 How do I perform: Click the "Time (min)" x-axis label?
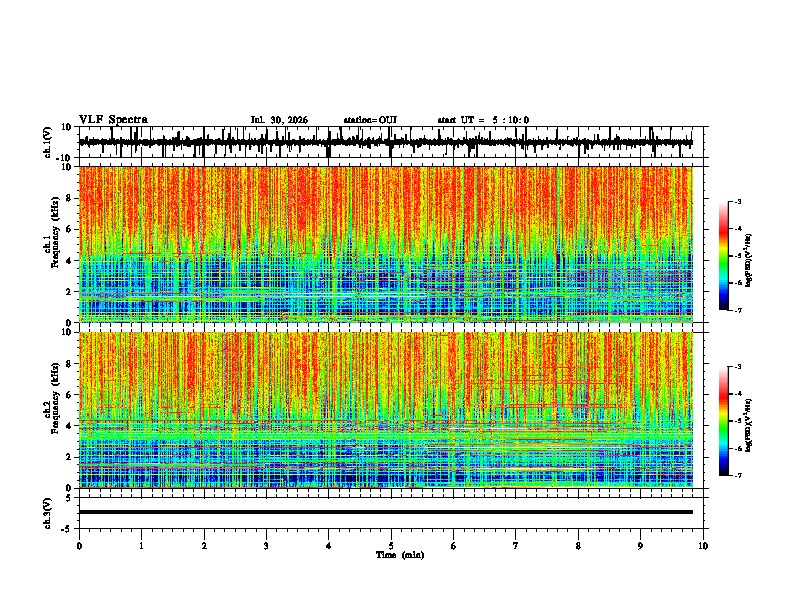[400, 555]
